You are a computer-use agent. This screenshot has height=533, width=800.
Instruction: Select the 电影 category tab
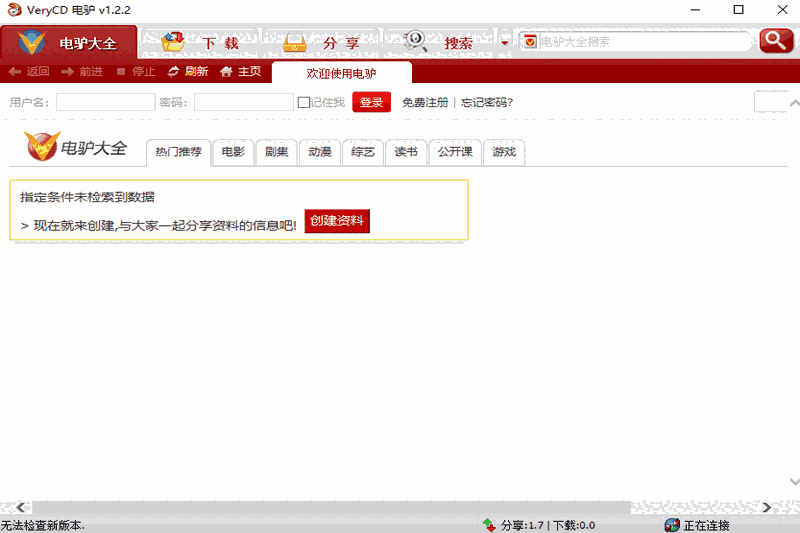(x=233, y=152)
